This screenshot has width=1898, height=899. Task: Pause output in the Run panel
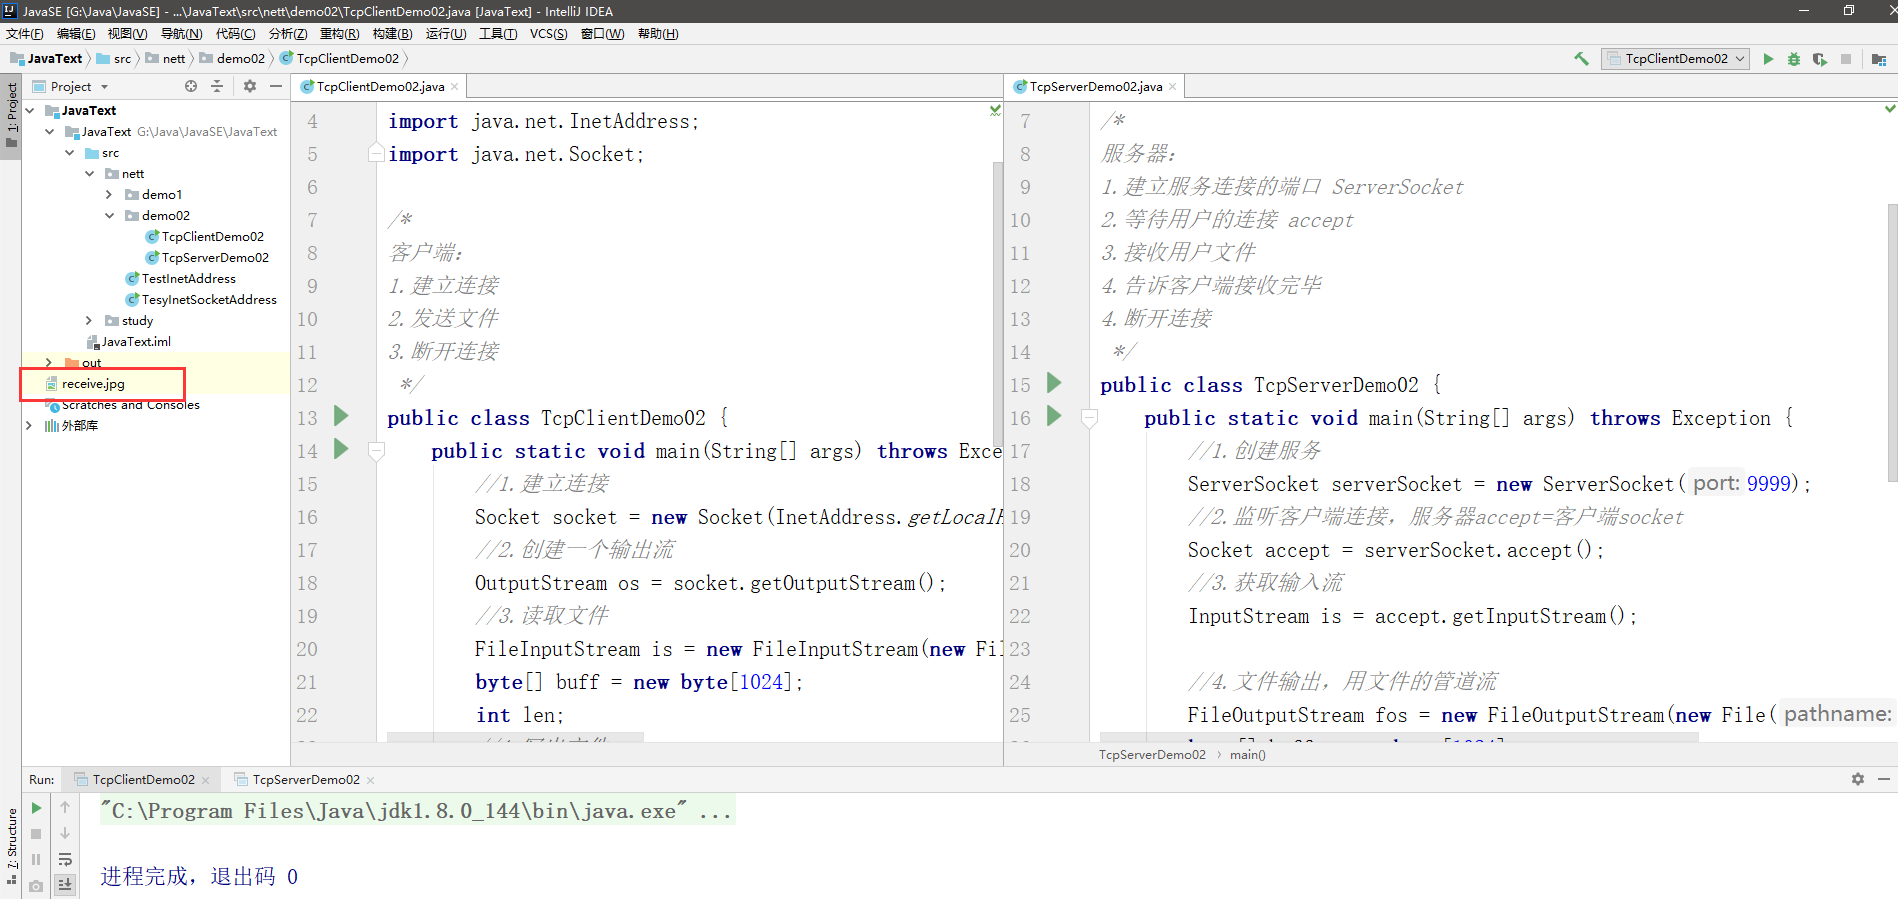pos(37,860)
